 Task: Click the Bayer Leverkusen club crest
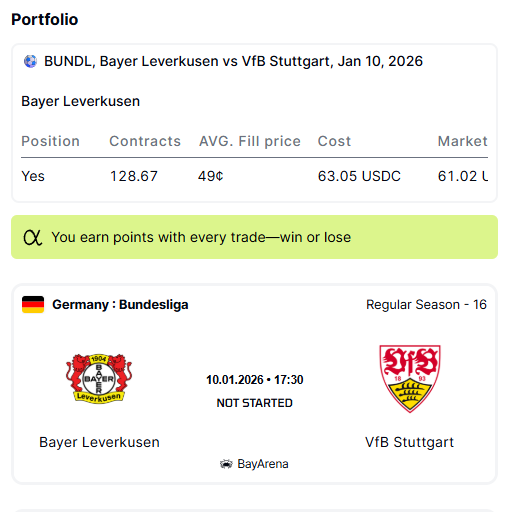(99, 379)
